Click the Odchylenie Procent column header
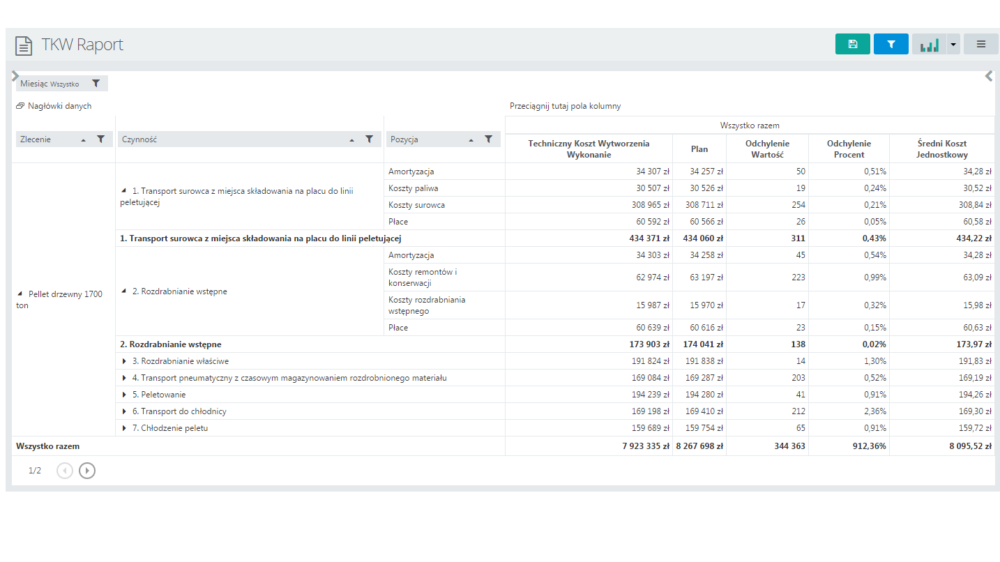Viewport: 1000px width, 562px height. (849, 149)
